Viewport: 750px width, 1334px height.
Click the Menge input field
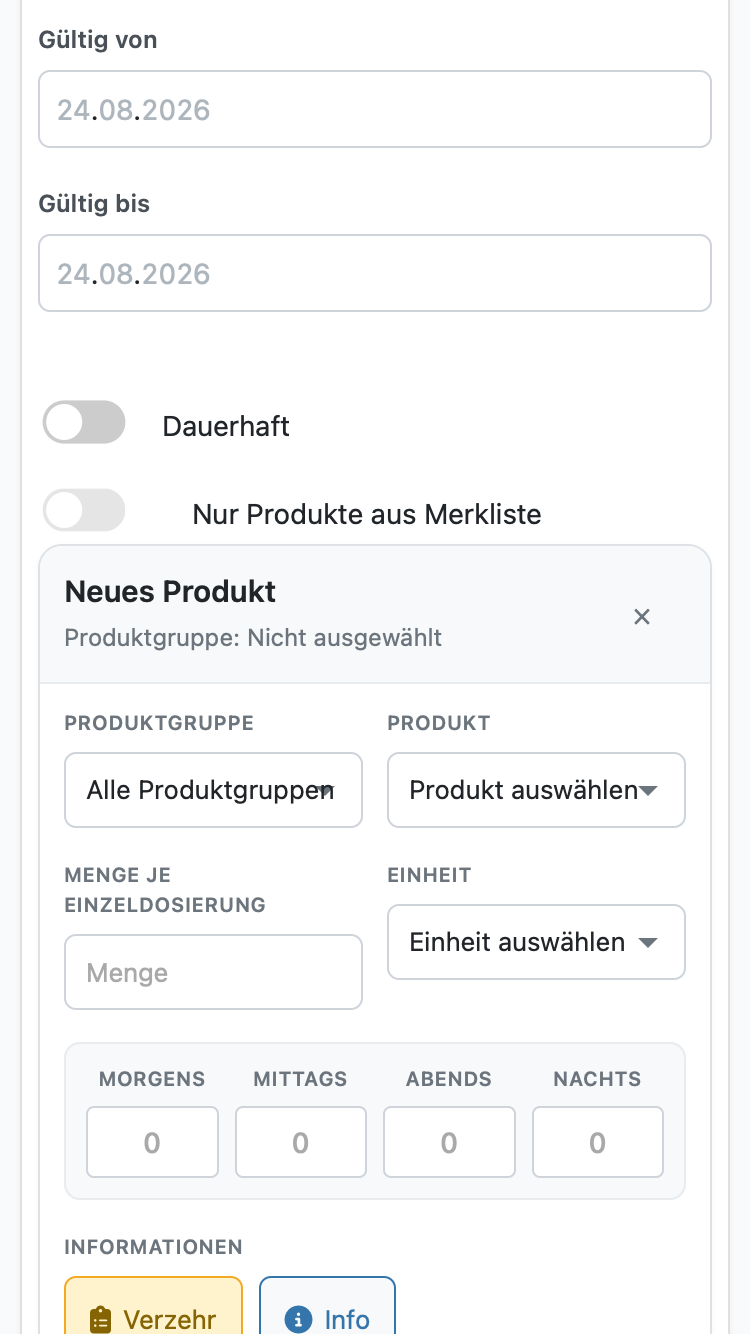click(213, 972)
